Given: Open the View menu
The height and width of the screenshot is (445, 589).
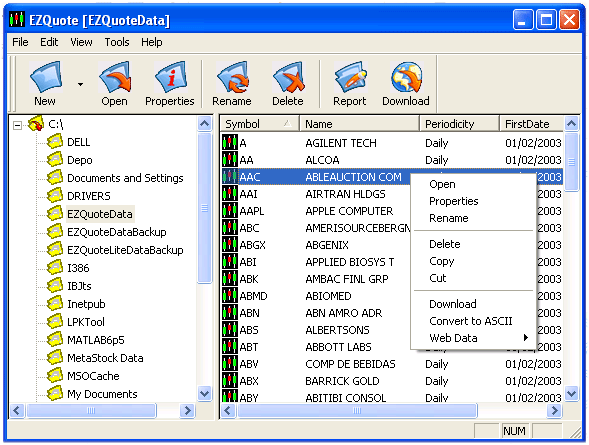Looking at the screenshot, I should pos(81,42).
